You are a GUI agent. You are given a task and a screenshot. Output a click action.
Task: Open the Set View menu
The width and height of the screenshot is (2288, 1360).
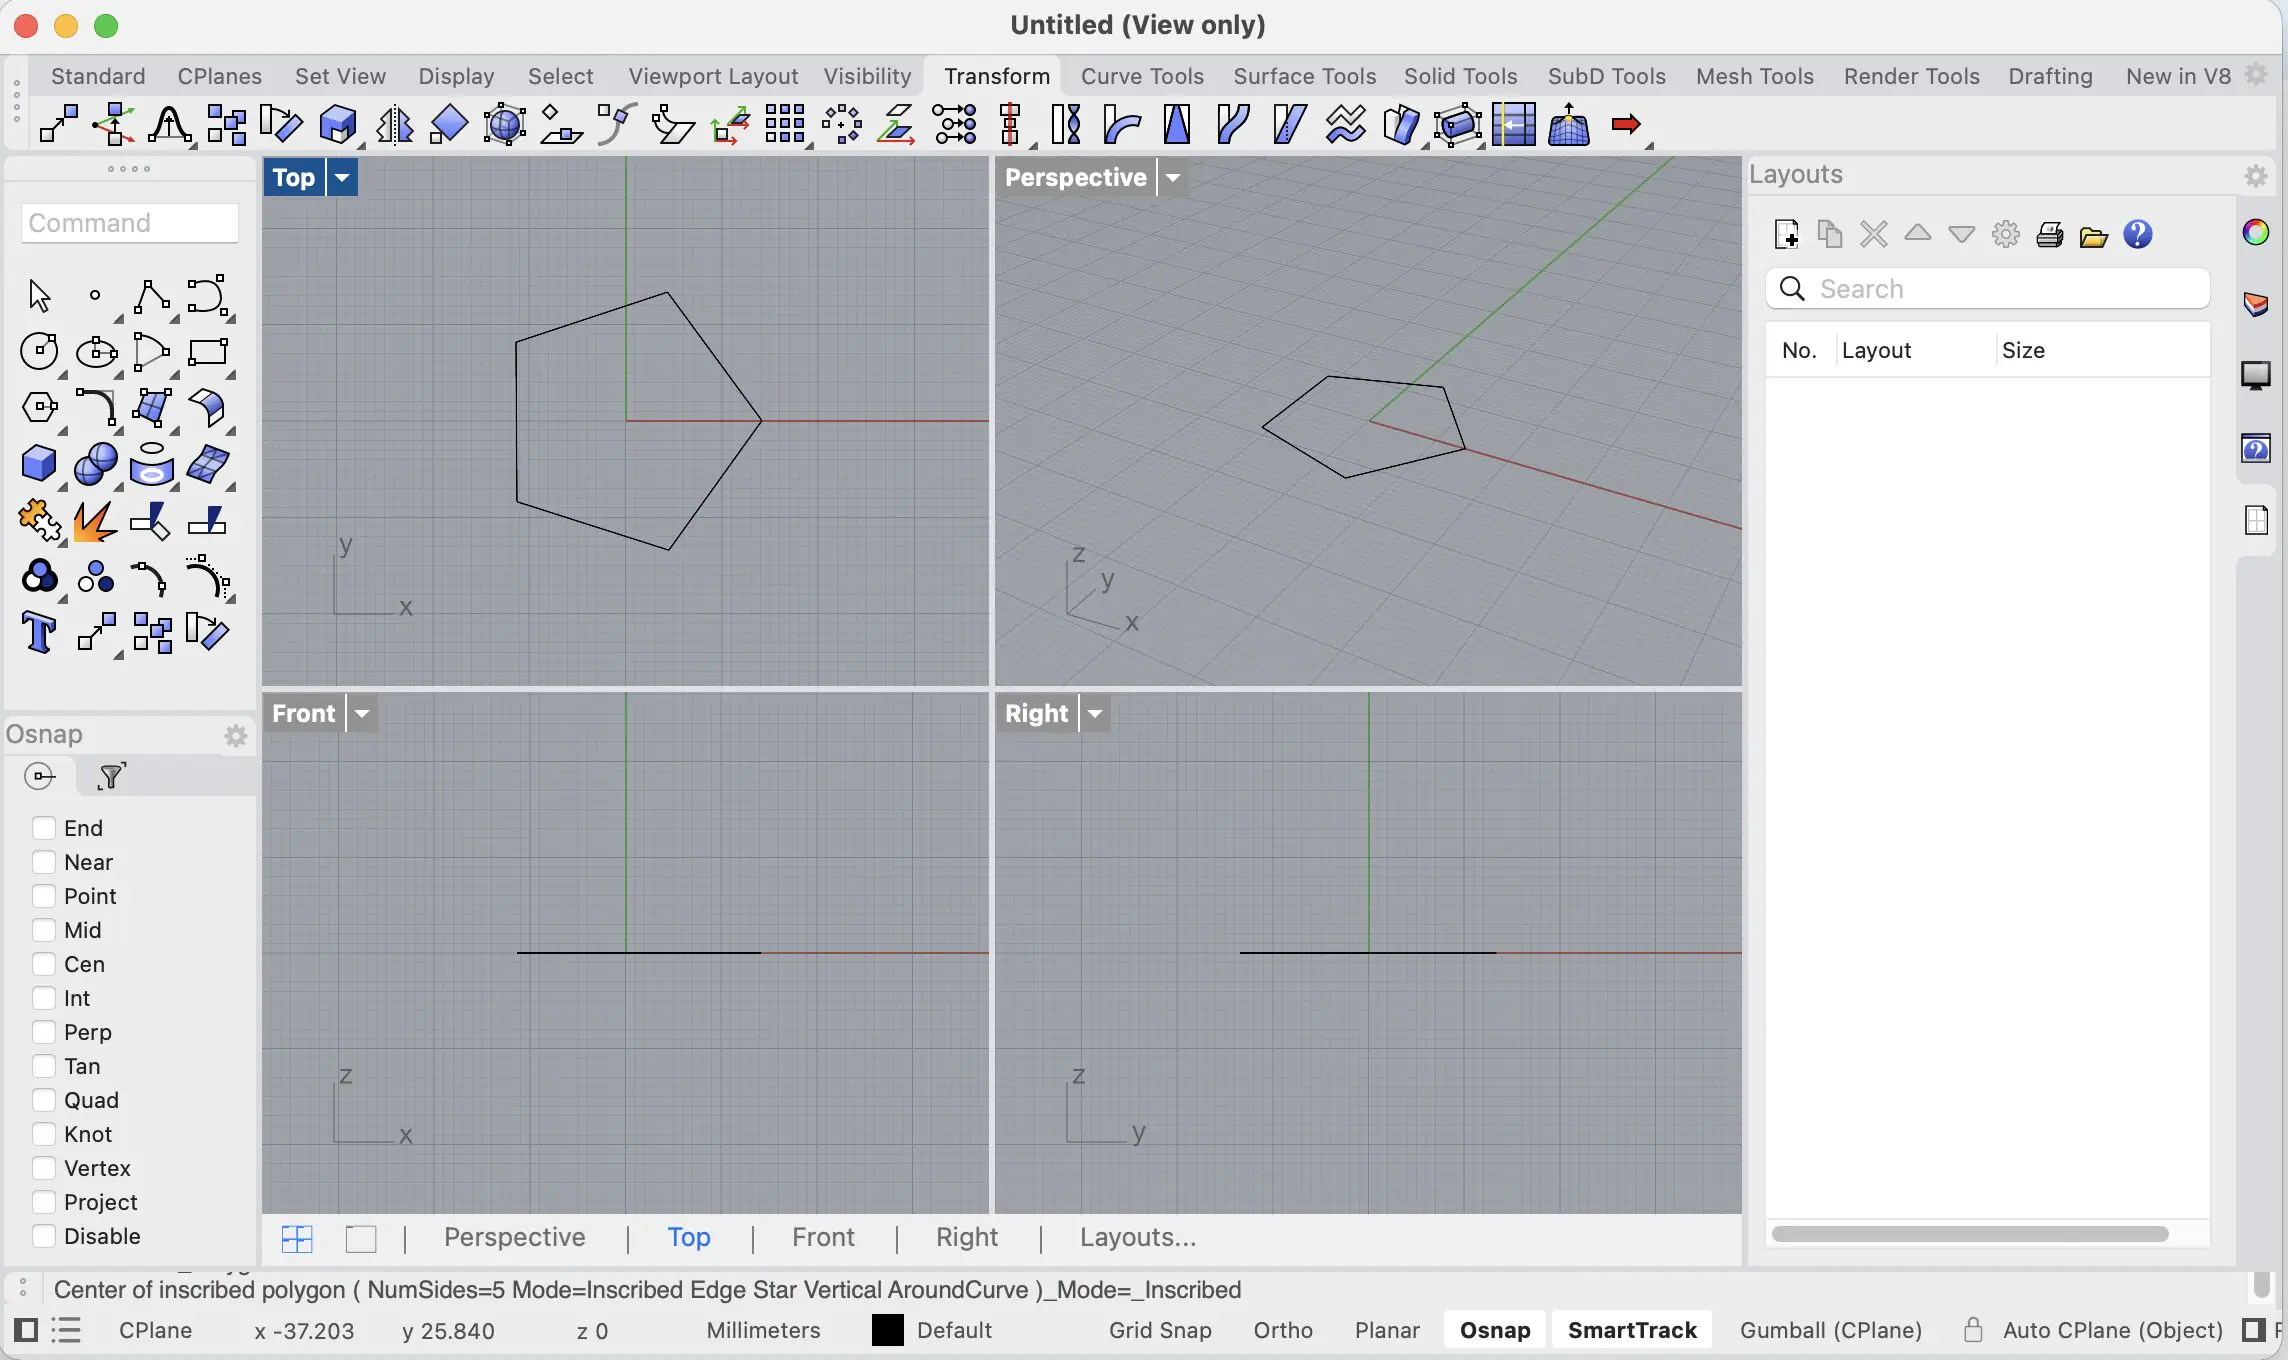[339, 75]
